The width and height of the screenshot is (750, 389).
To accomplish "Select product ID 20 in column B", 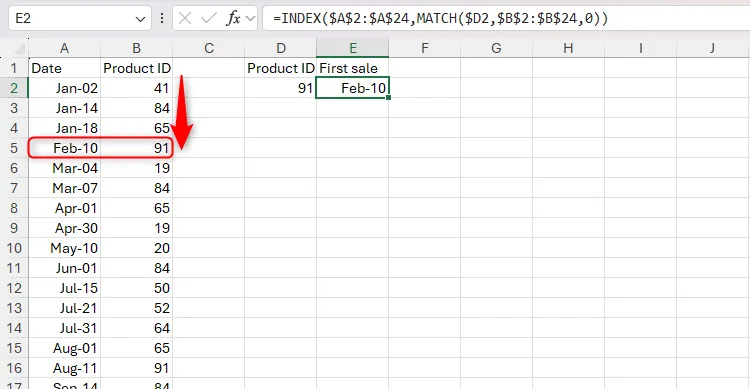I will pyautogui.click(x=137, y=248).
